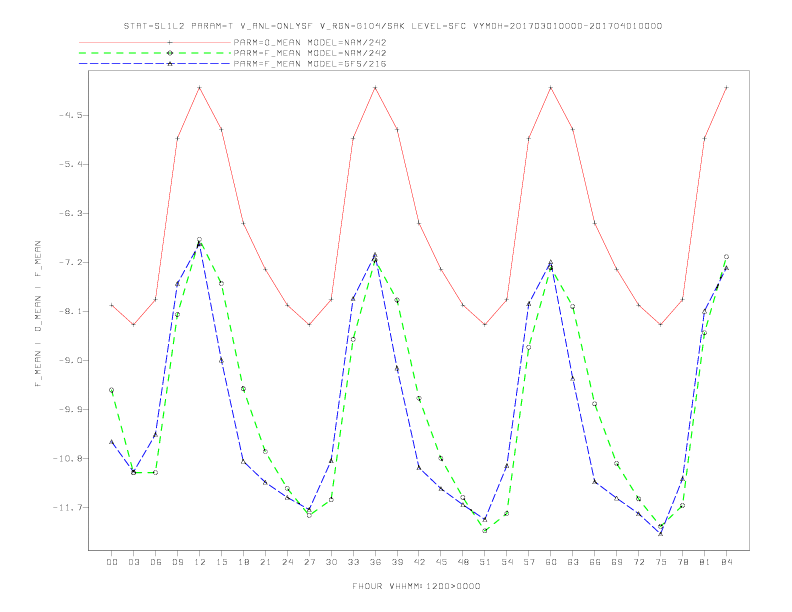Click x-axis forecast hour label 75
Screen dimensions: 792x612
click(x=661, y=562)
